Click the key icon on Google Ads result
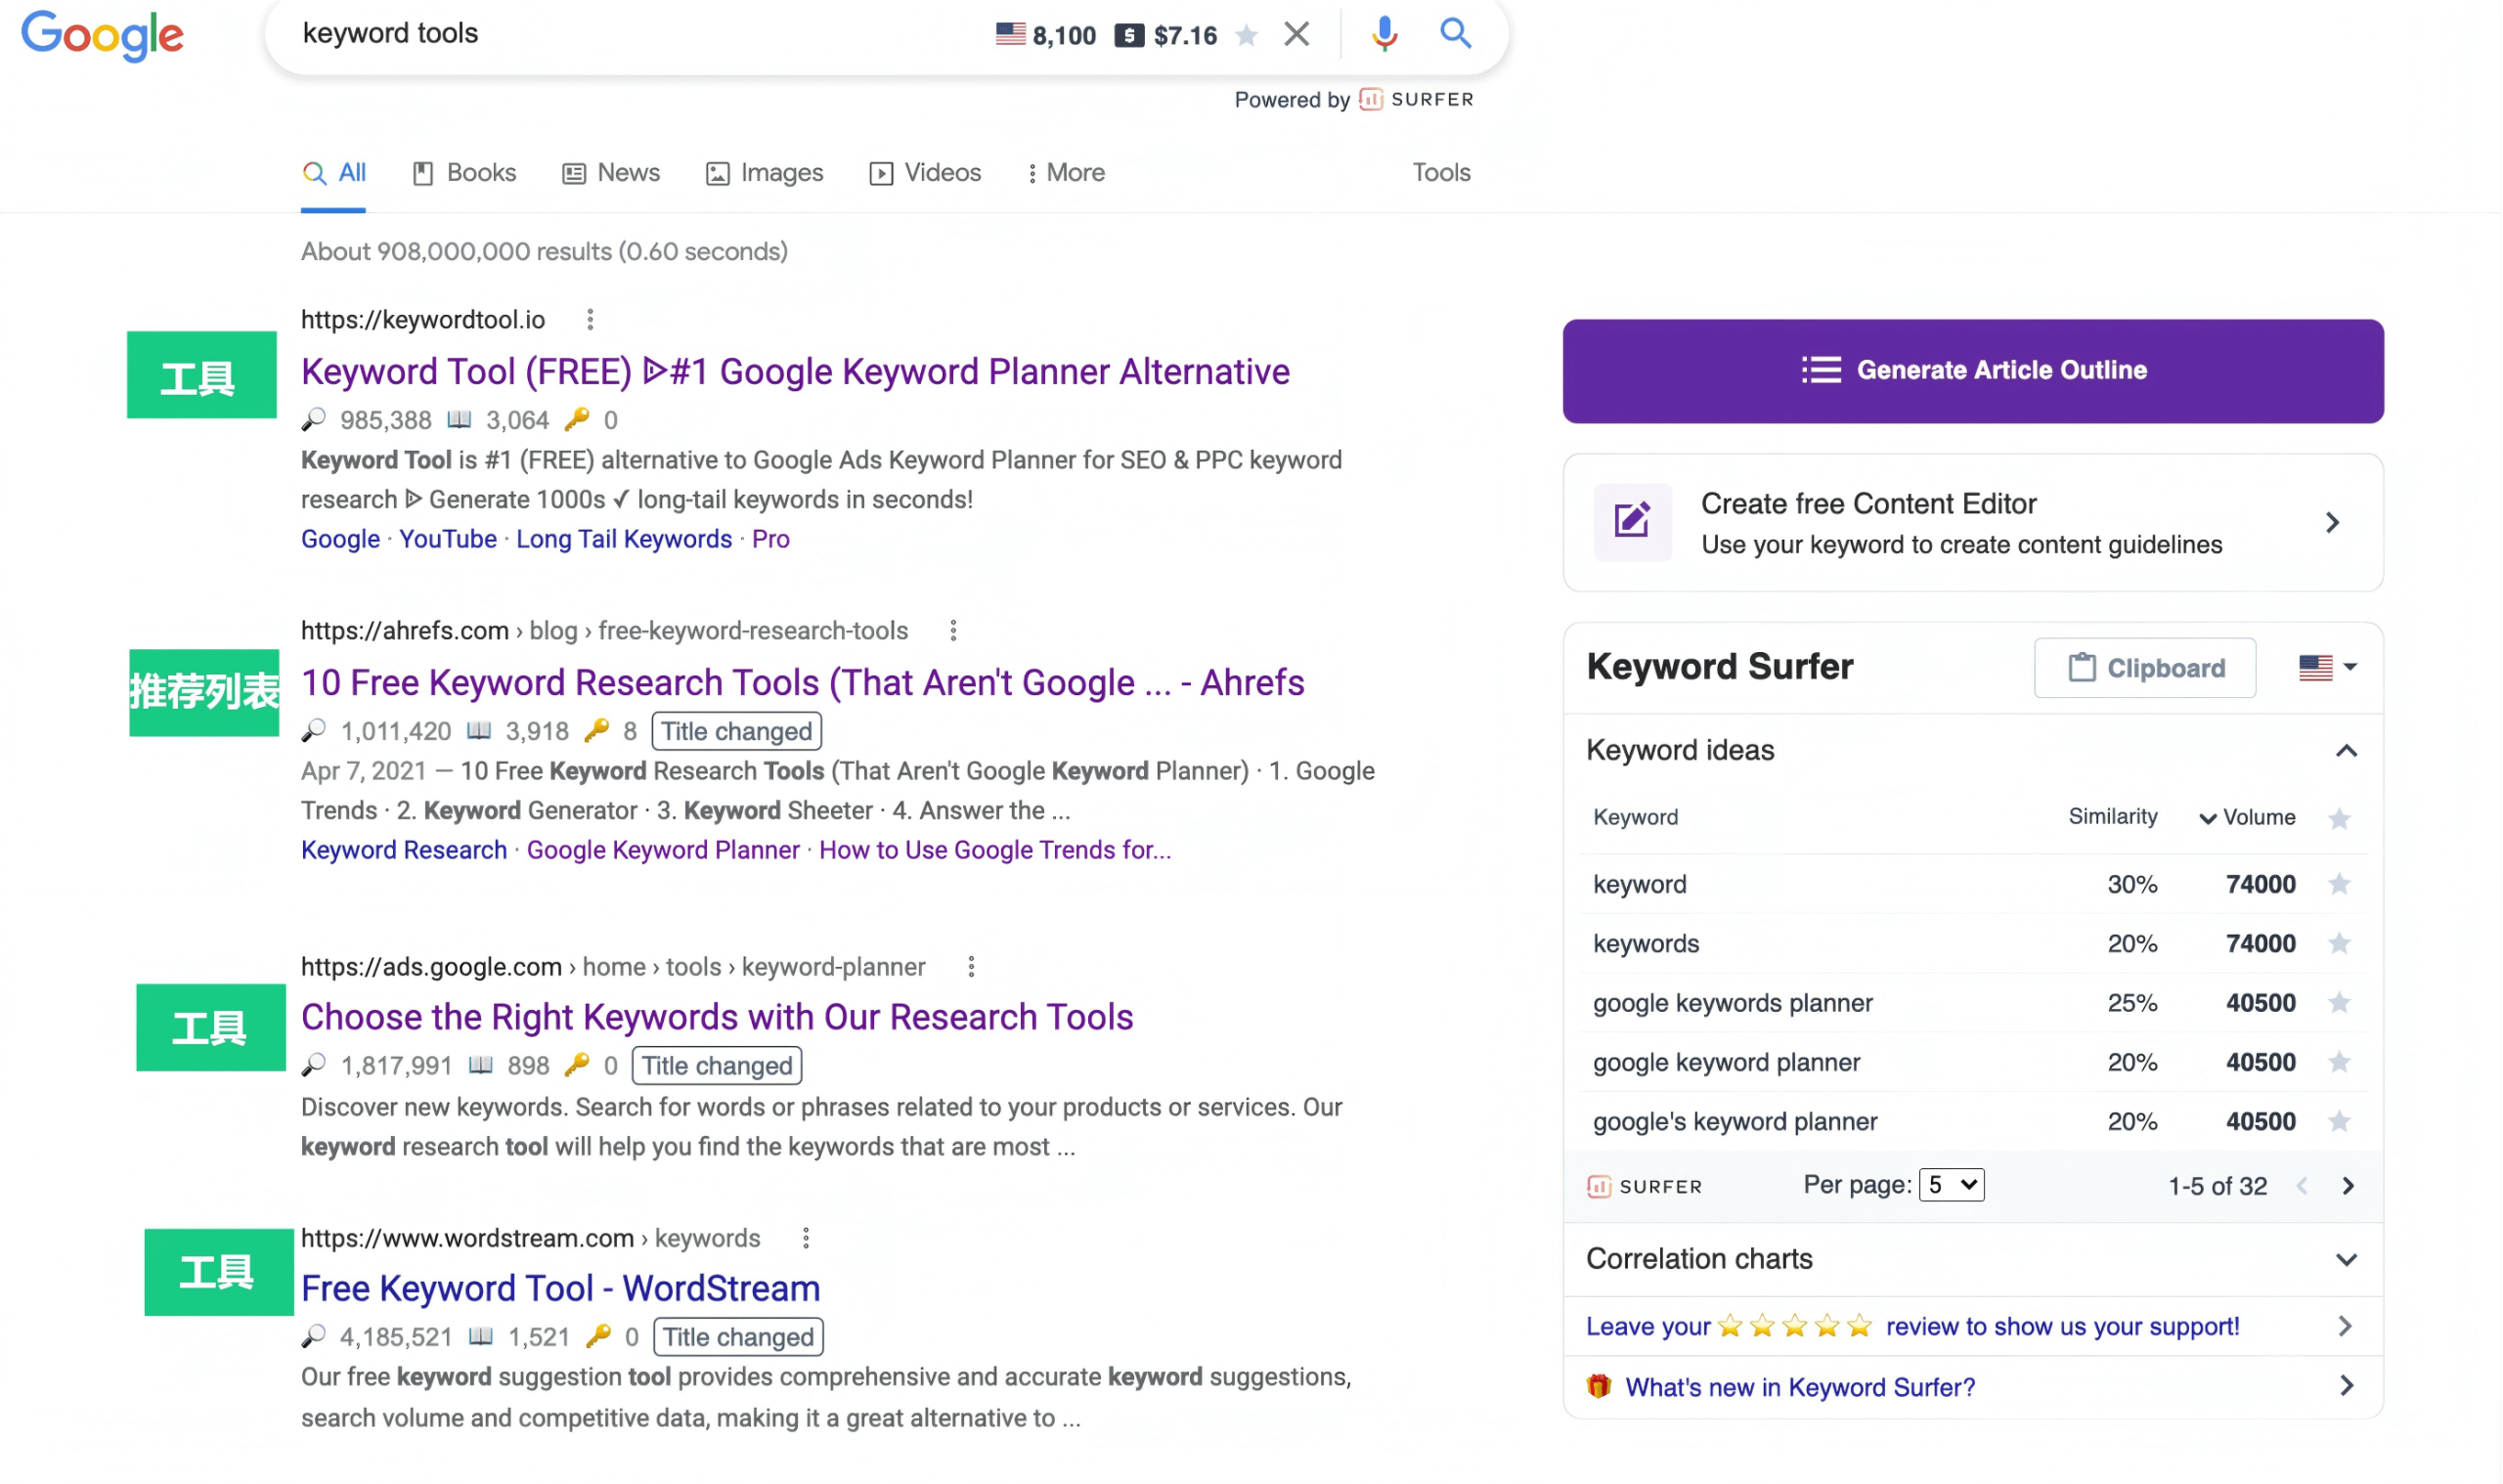Screen dimensions: 2503x1484 pyautogui.click(x=577, y=1066)
